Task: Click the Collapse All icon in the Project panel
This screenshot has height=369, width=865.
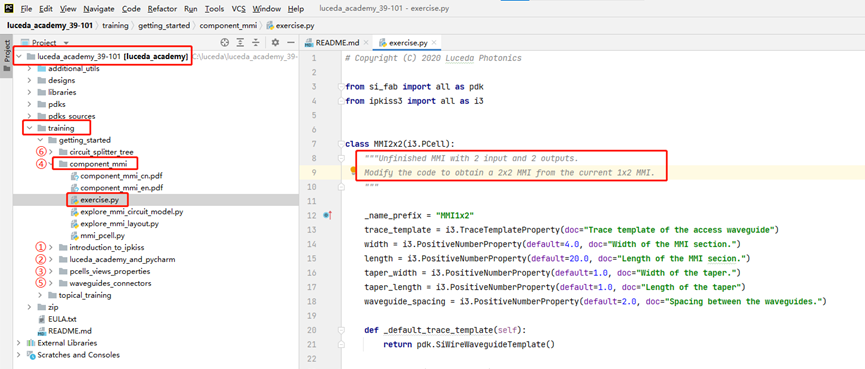Action: pos(256,42)
